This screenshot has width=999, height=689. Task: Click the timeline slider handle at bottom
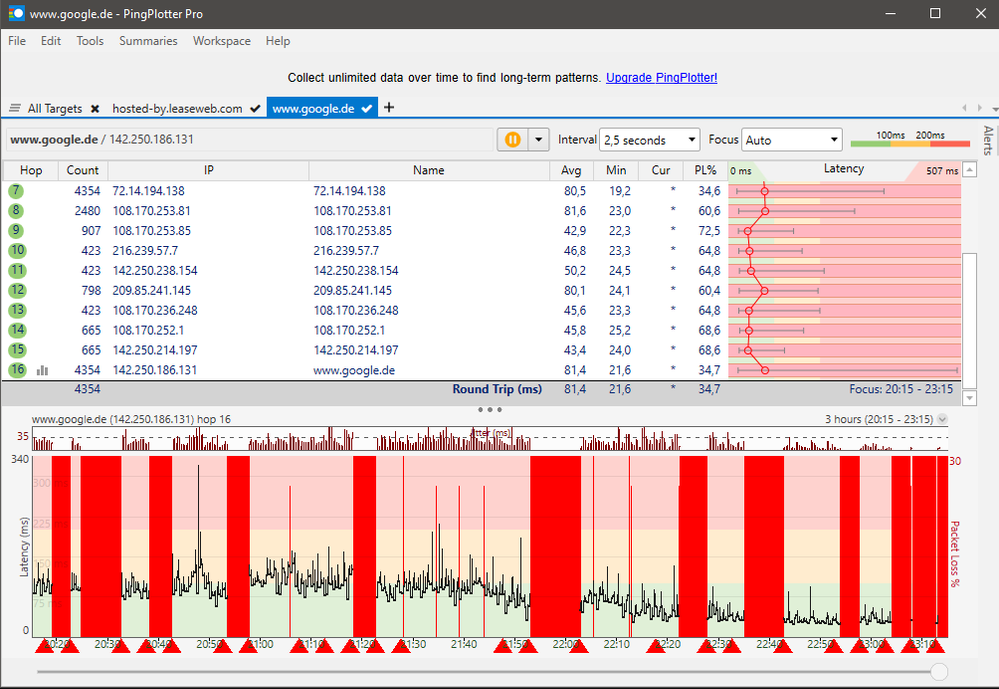[939, 671]
